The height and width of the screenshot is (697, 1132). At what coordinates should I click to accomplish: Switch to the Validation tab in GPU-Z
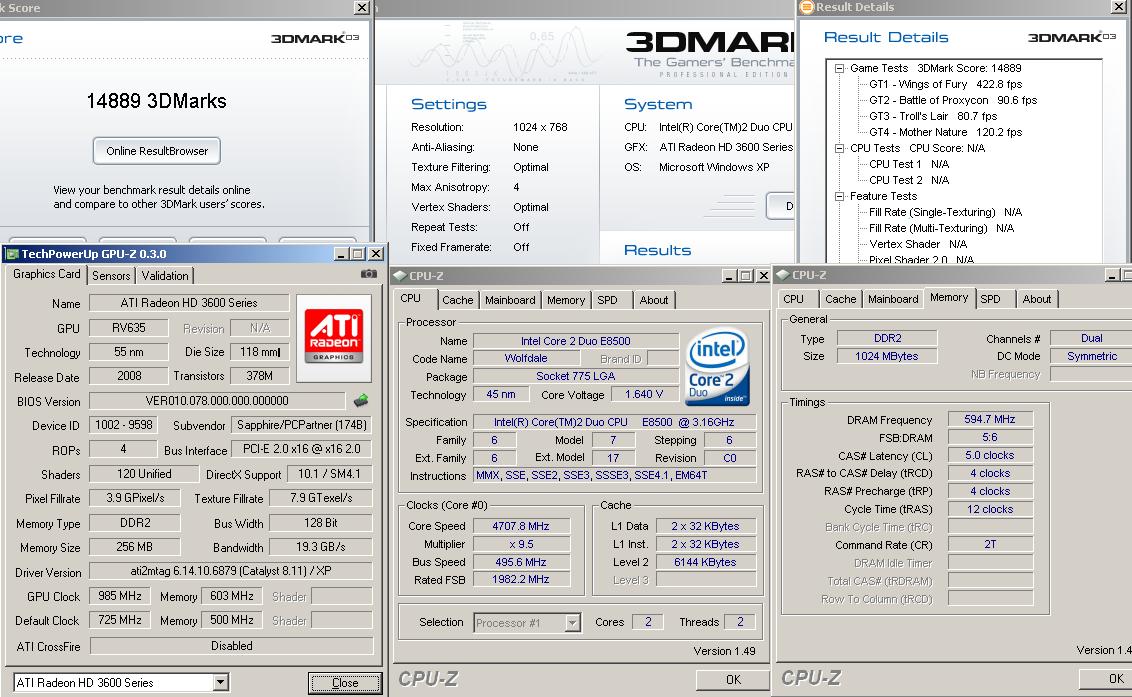[165, 275]
